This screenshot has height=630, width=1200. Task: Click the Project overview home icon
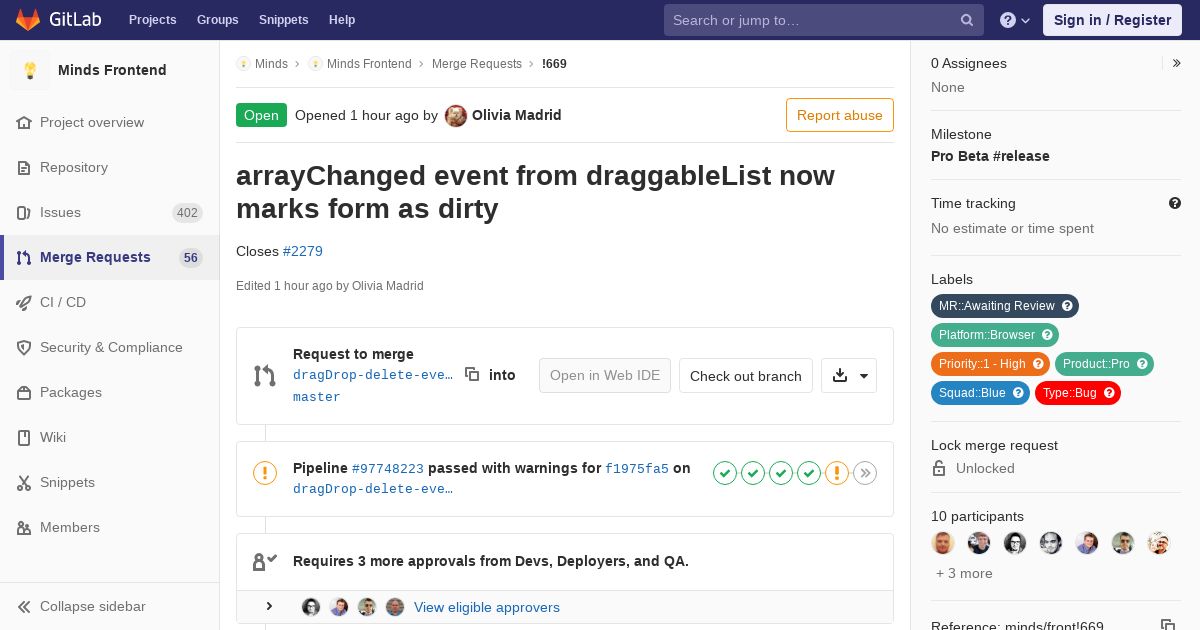coord(24,123)
